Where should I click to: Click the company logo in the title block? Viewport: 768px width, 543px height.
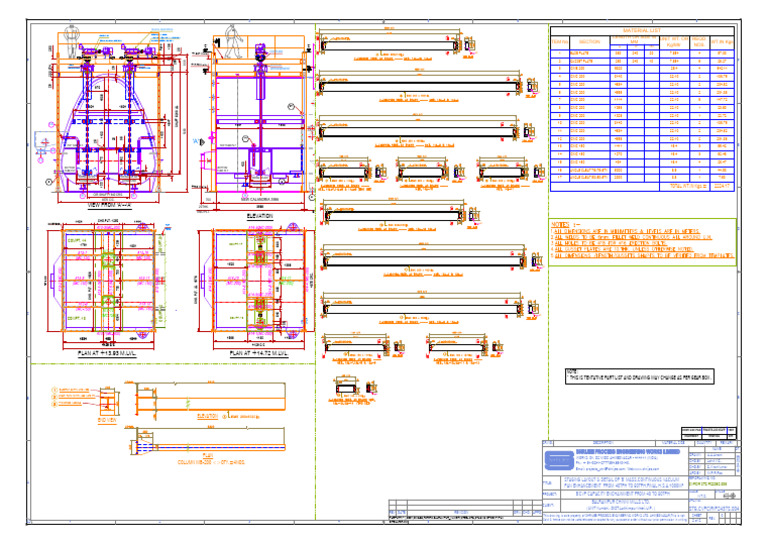click(x=559, y=461)
